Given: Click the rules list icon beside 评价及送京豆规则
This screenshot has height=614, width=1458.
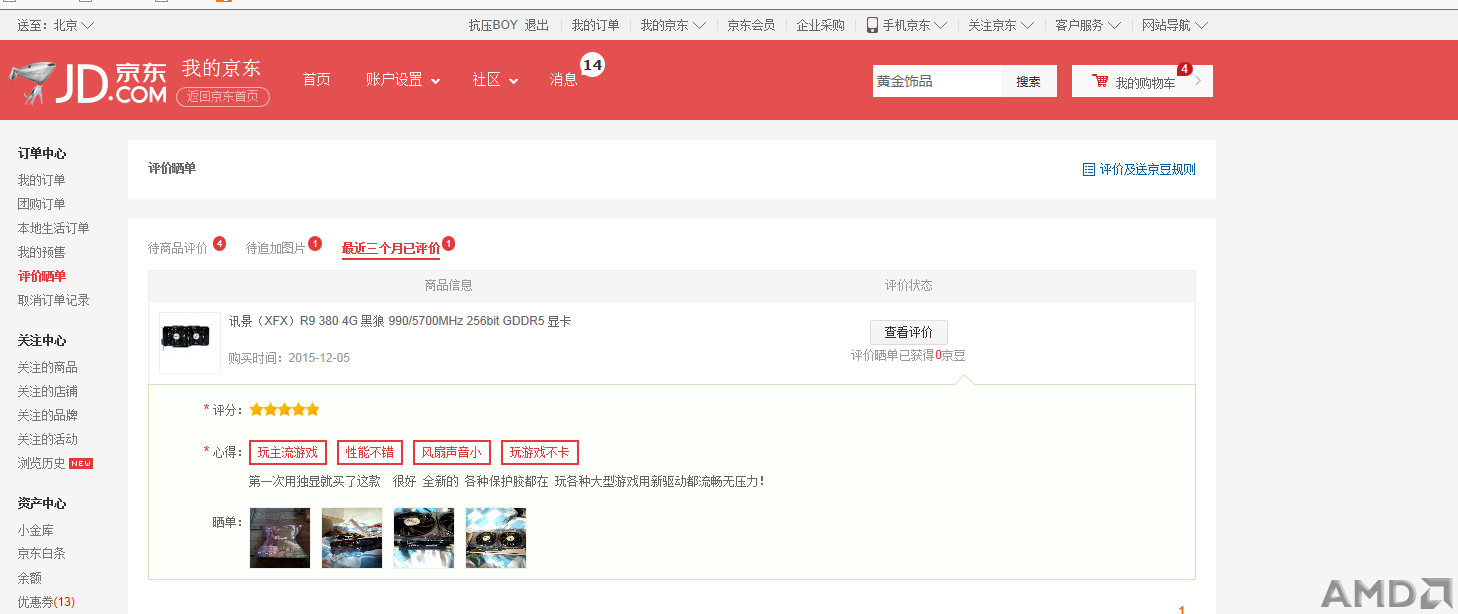Looking at the screenshot, I should pos(1089,170).
